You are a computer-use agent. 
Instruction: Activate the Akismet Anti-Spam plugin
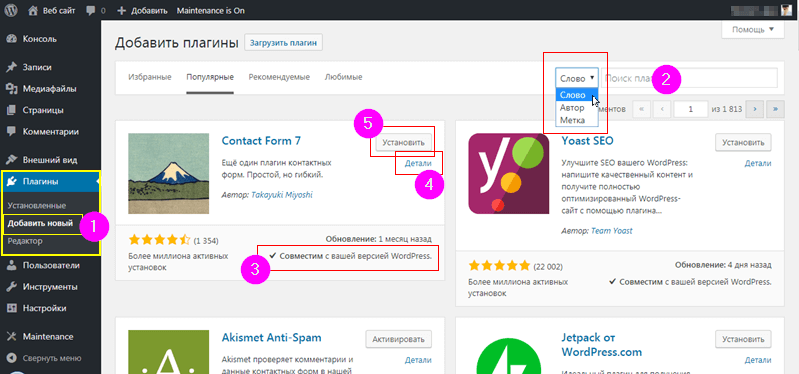398,339
